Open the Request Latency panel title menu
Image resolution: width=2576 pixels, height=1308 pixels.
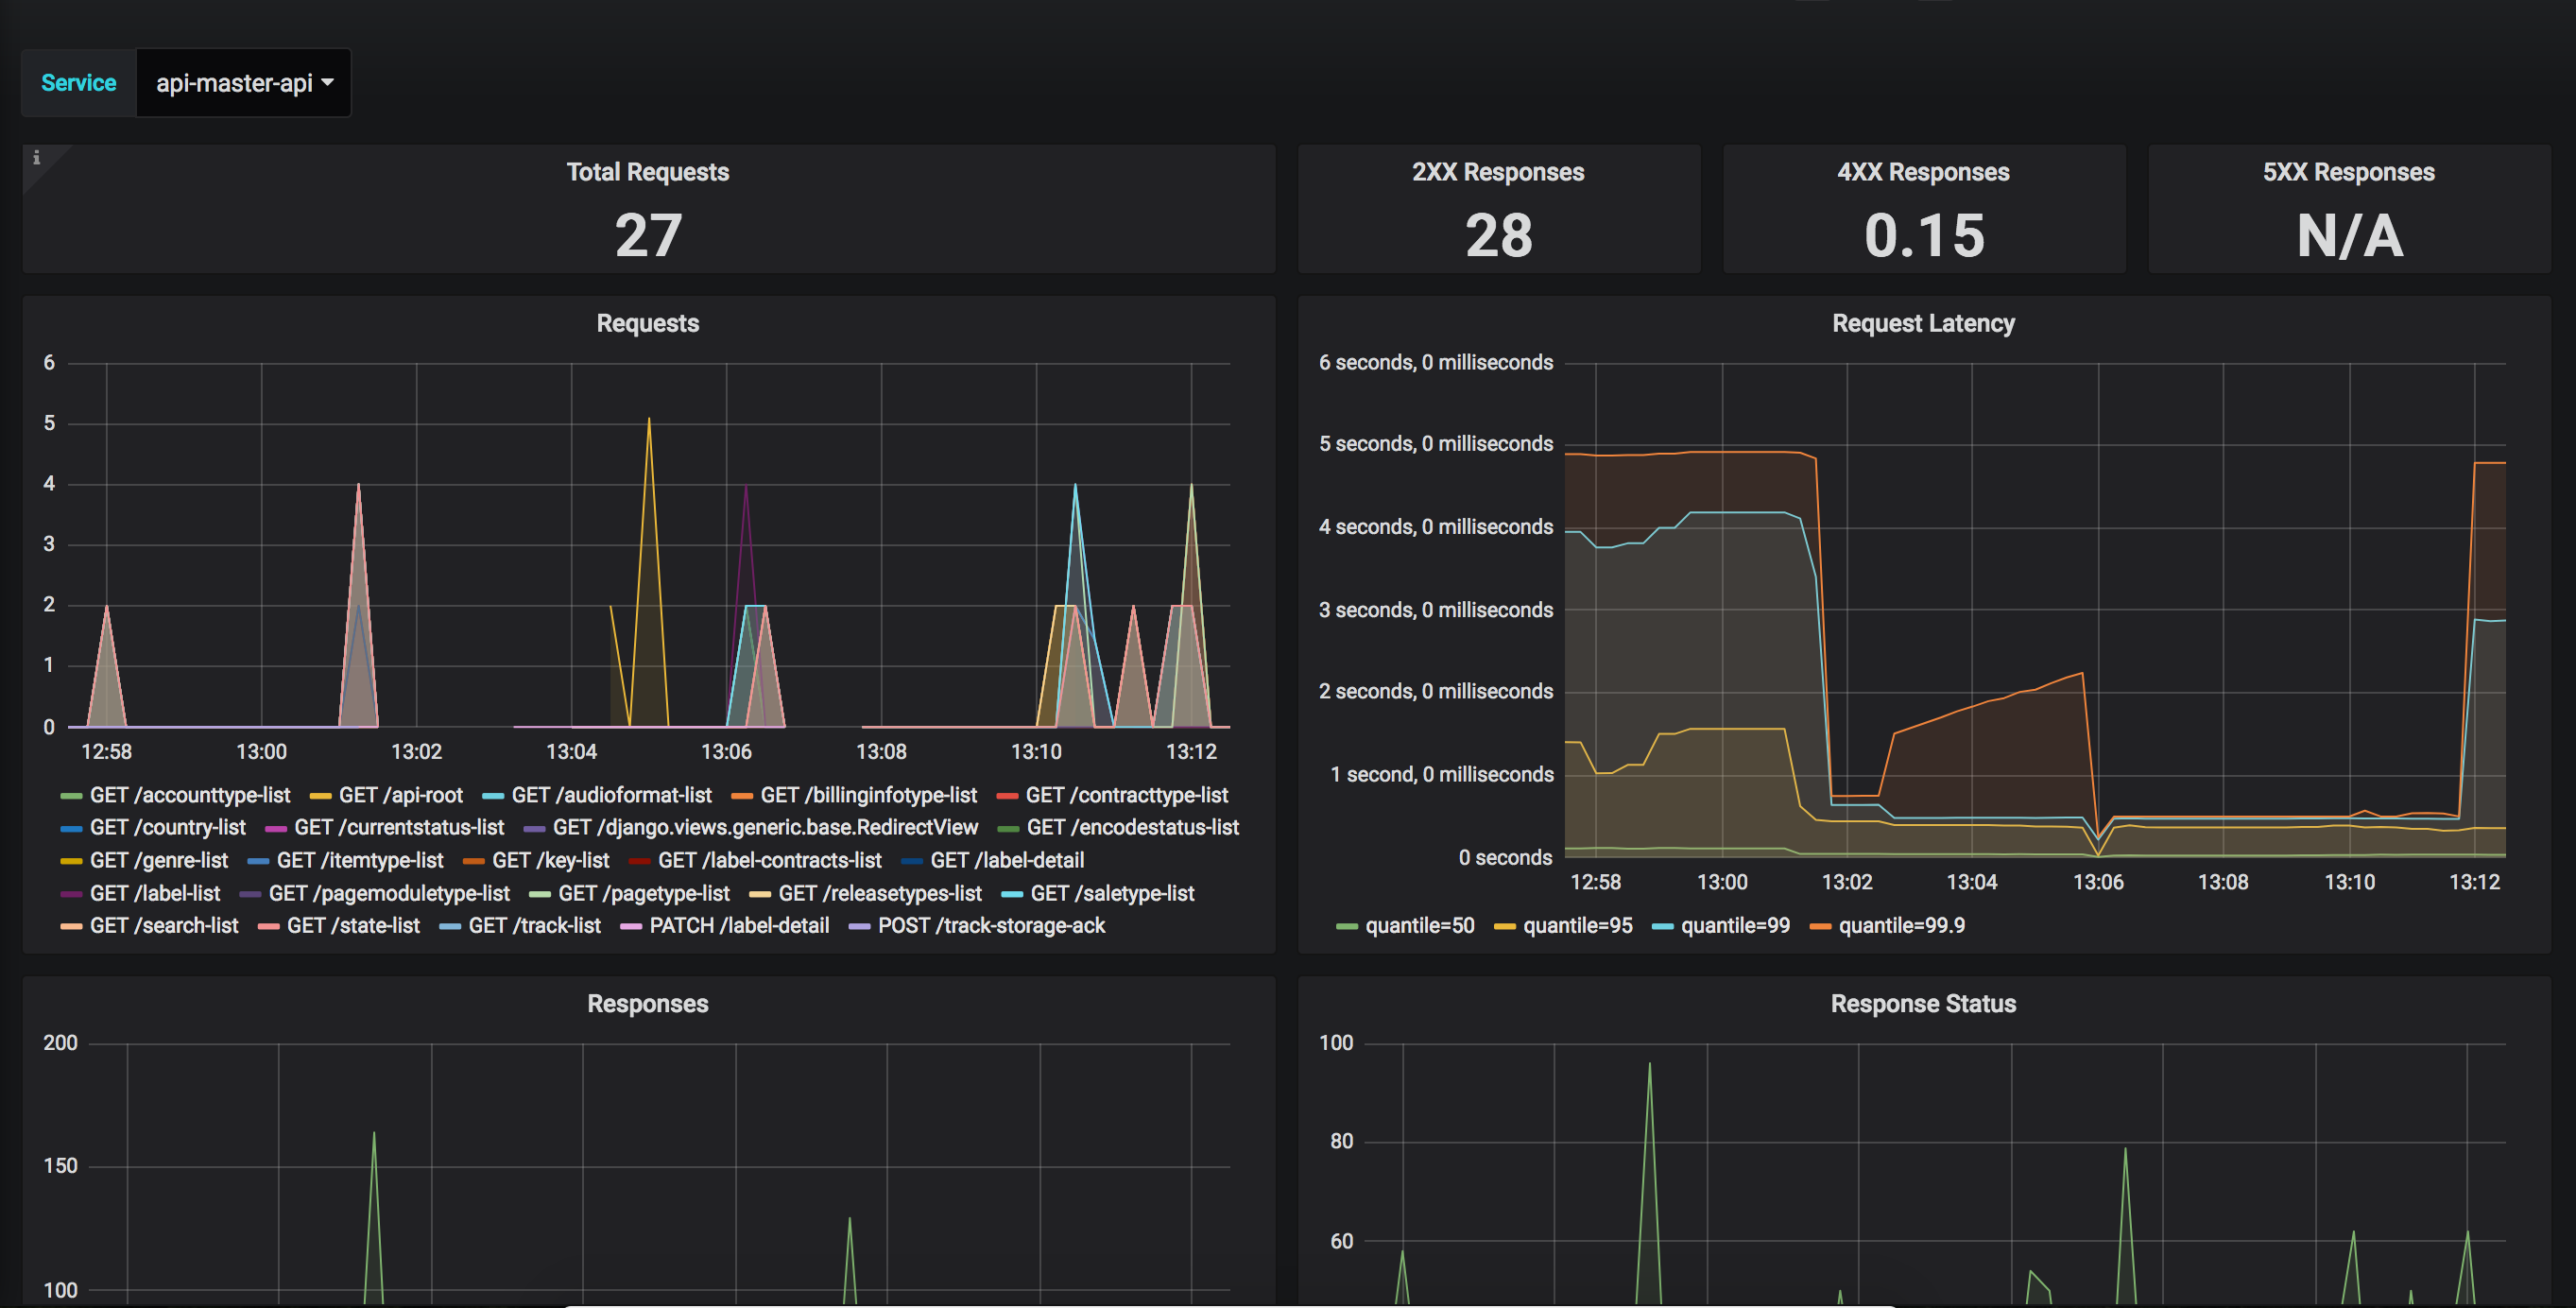click(x=1922, y=323)
